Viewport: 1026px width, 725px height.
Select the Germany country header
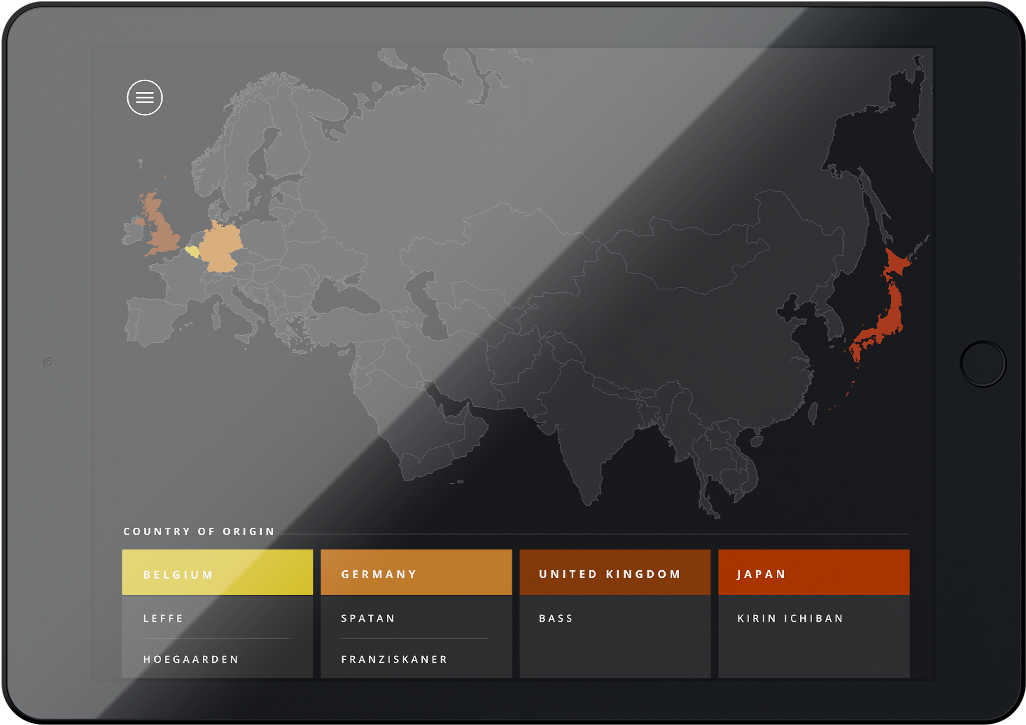(x=416, y=573)
